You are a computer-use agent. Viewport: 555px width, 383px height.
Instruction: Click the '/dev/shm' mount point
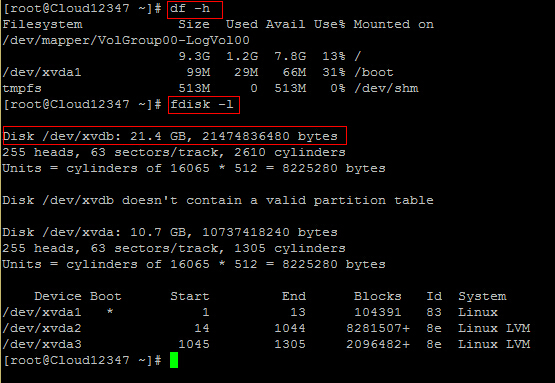pos(386,88)
